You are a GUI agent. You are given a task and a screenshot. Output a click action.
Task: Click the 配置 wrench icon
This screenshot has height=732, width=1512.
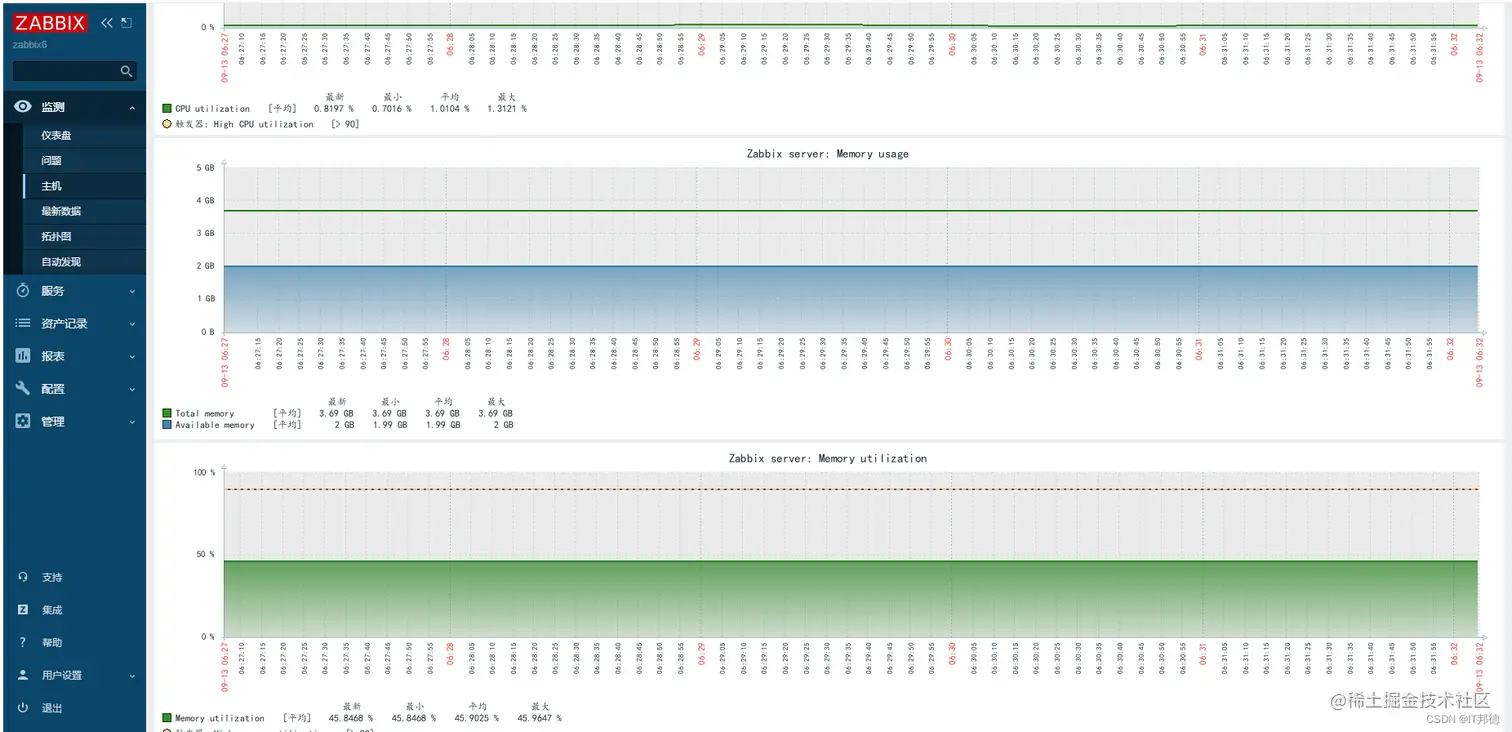point(23,388)
